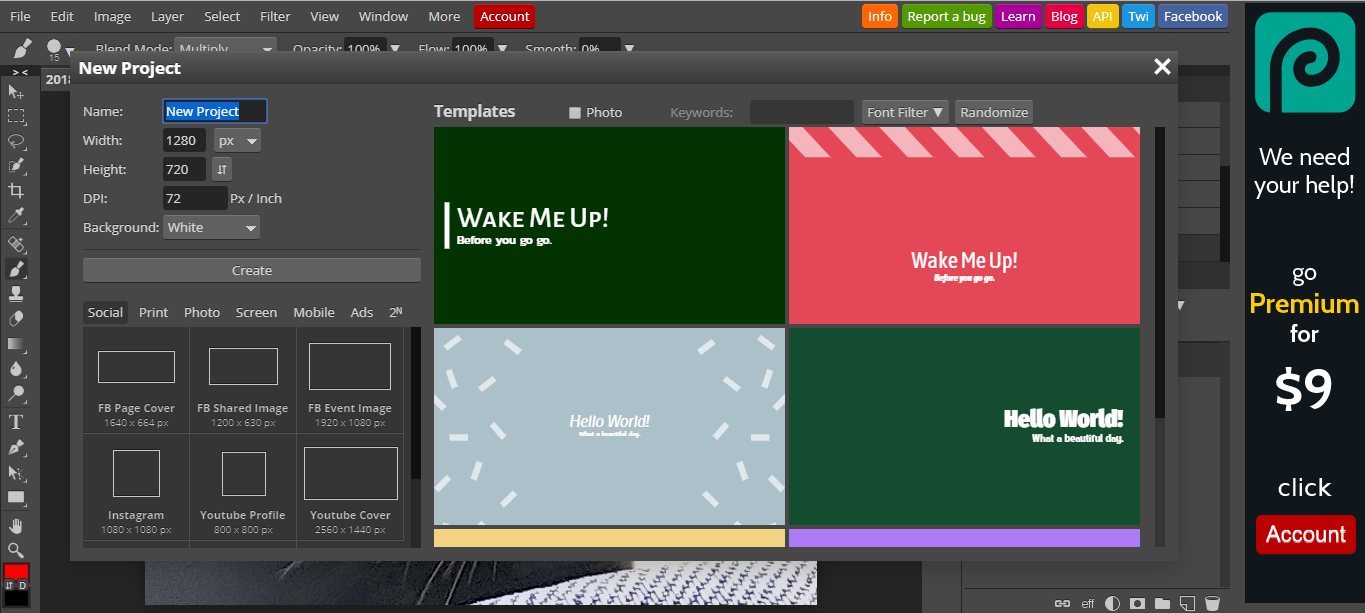Open the Background color dropdown

212,227
